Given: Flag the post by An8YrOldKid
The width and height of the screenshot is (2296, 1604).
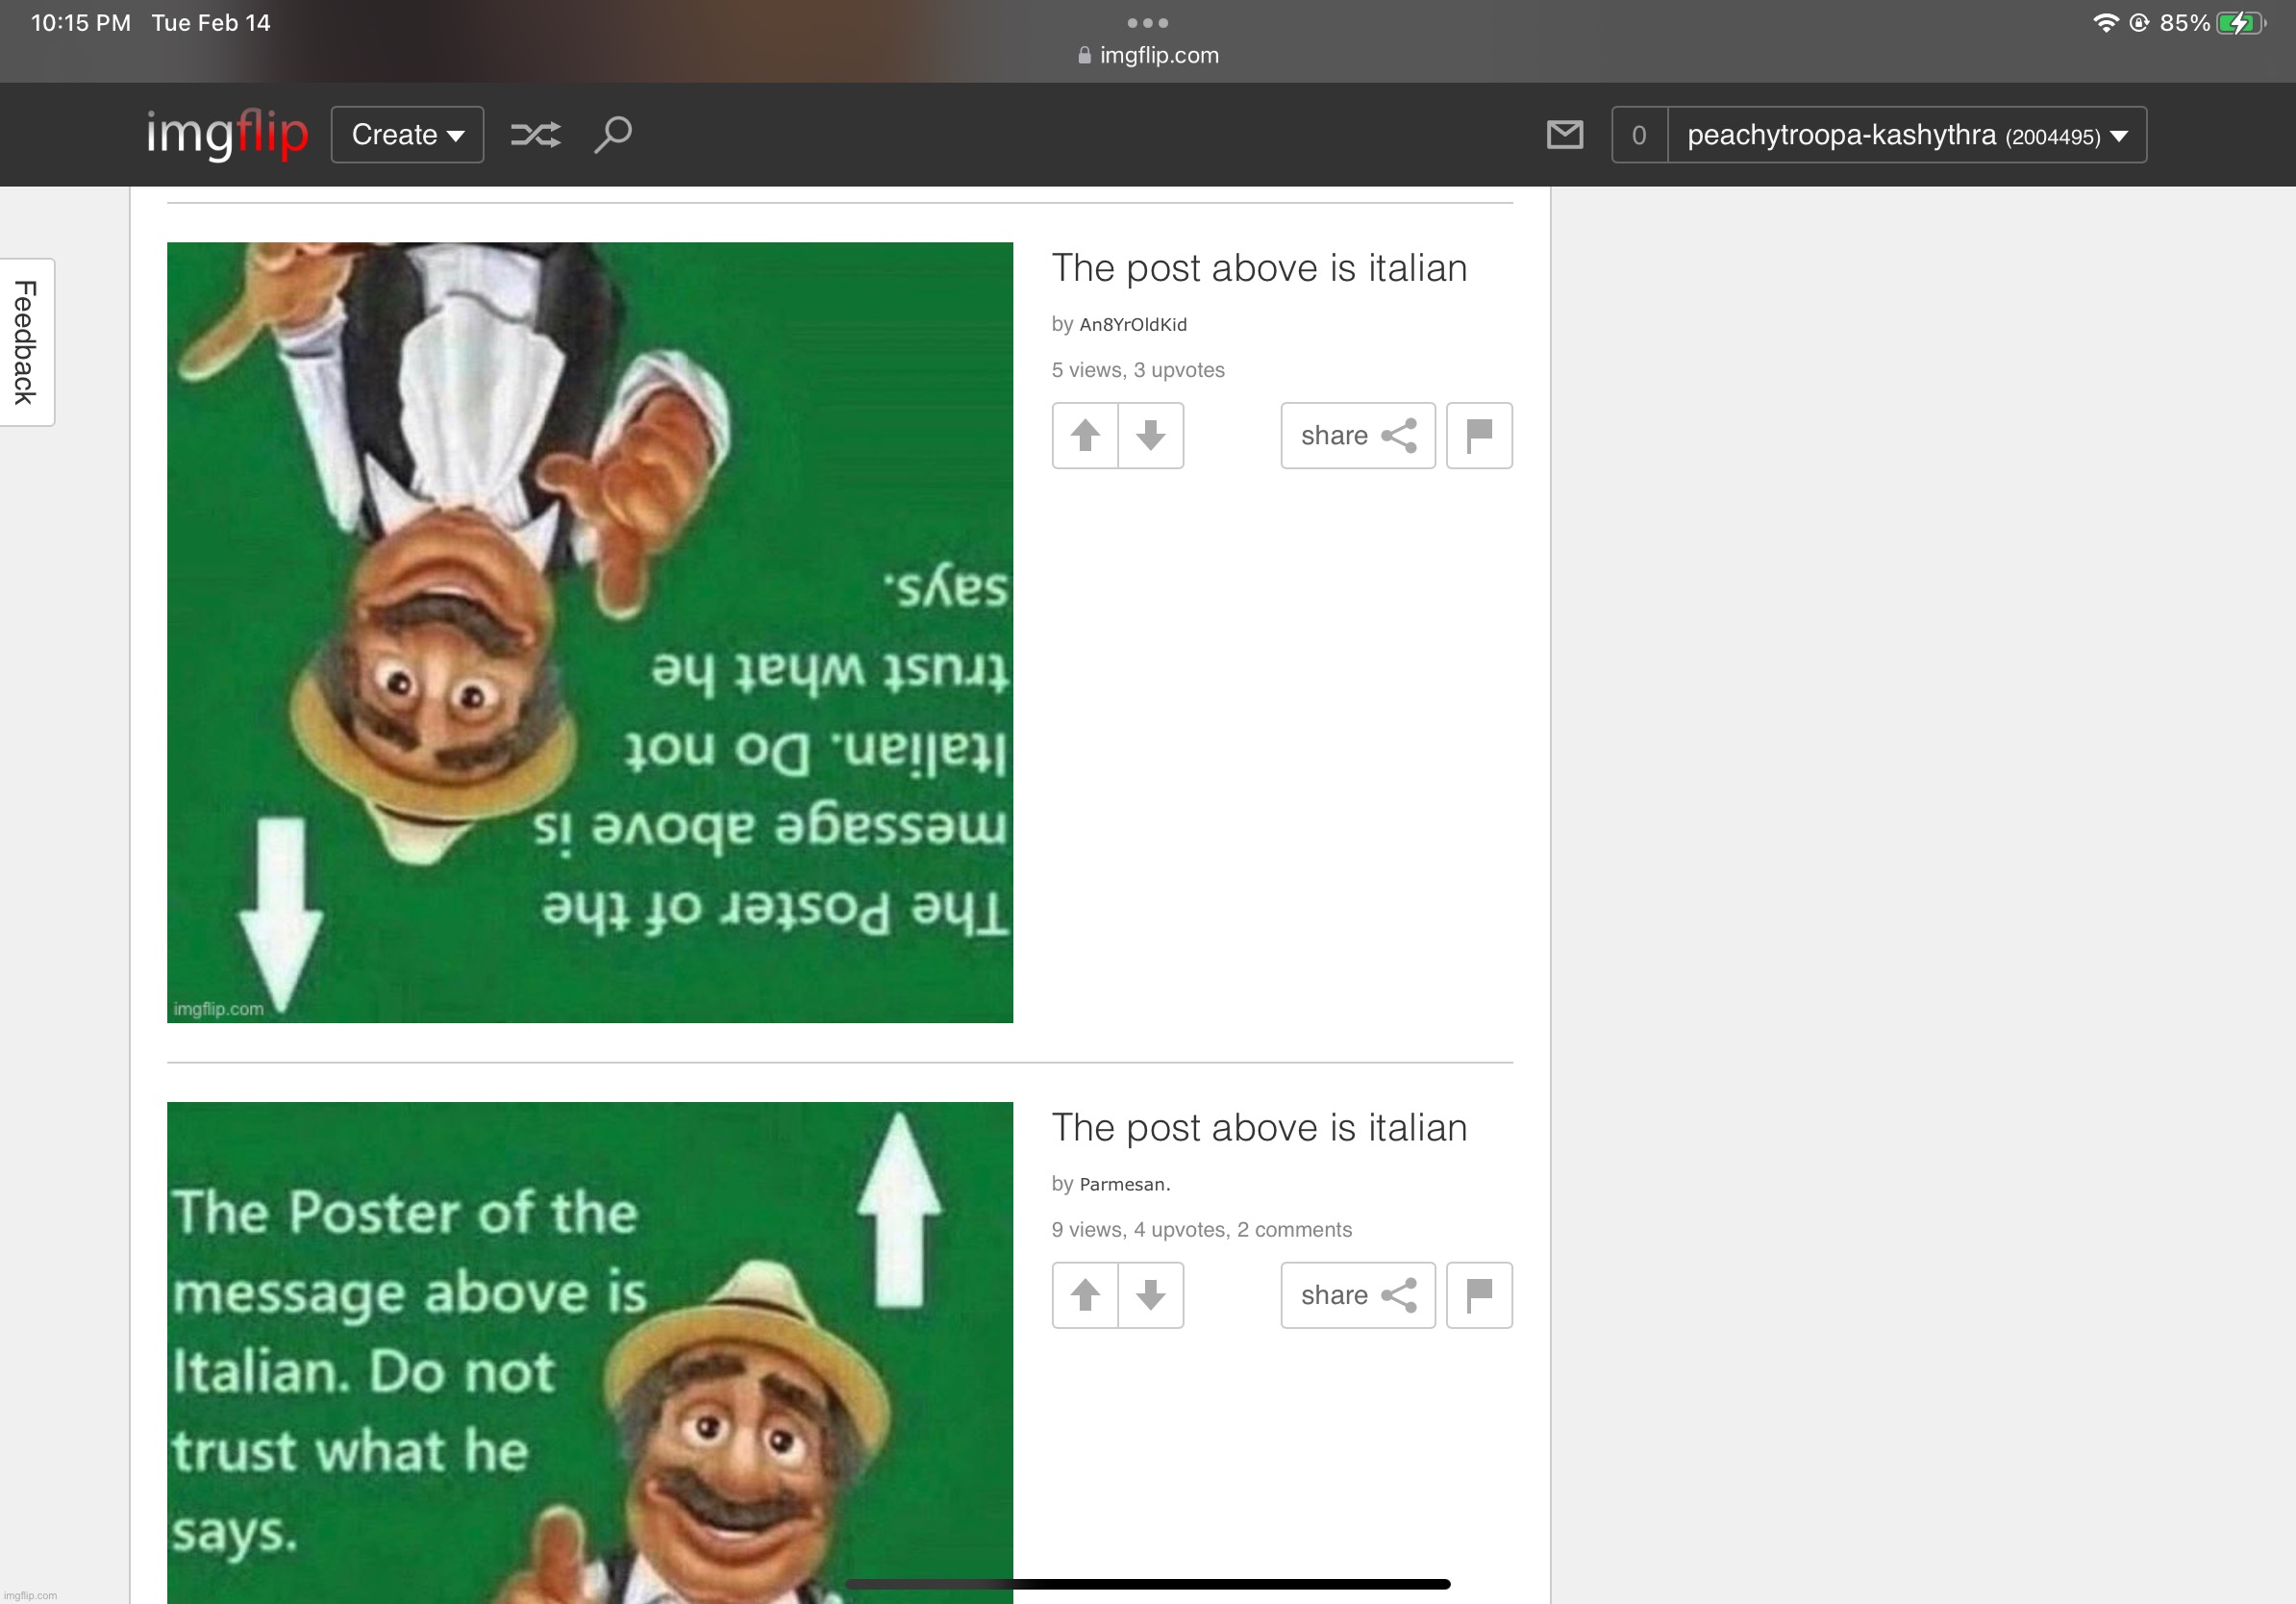Looking at the screenshot, I should (x=1479, y=435).
